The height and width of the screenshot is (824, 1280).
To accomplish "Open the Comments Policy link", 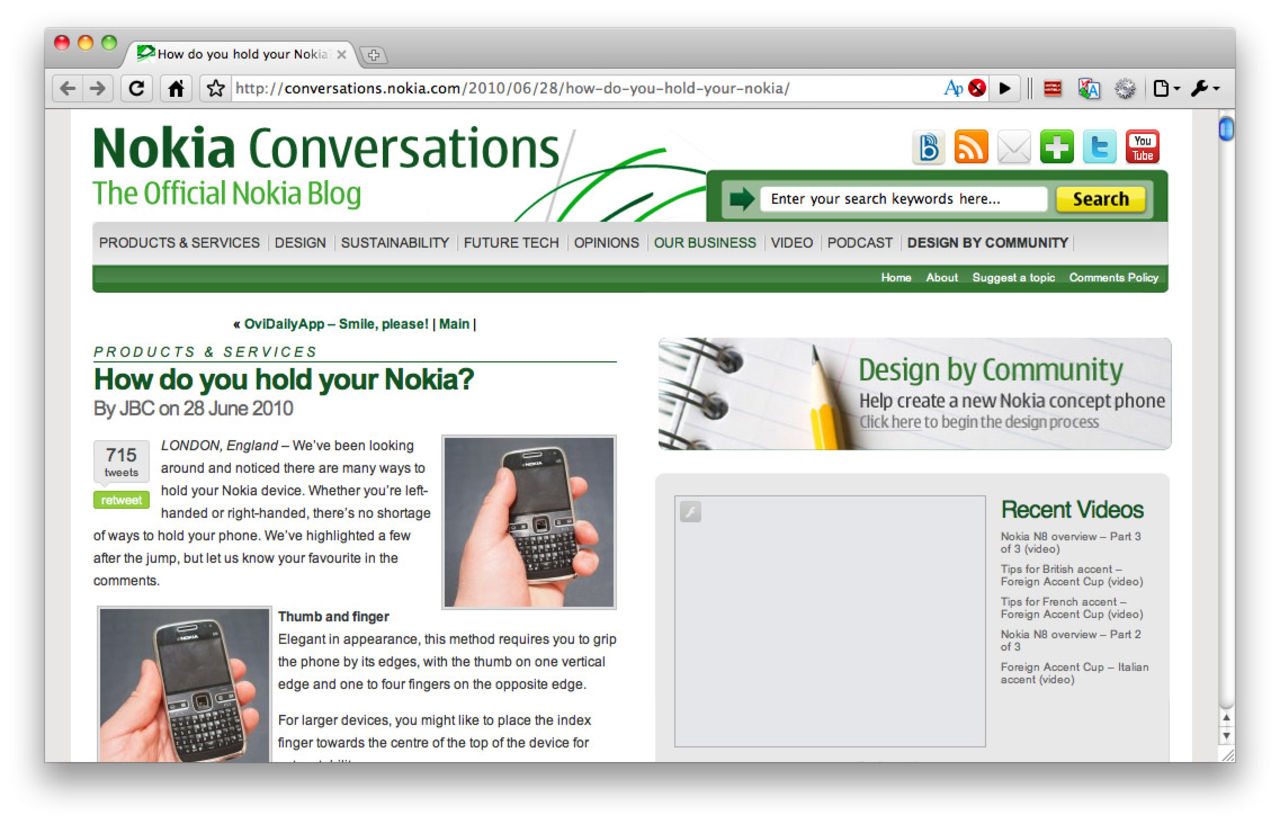I will click(1114, 278).
